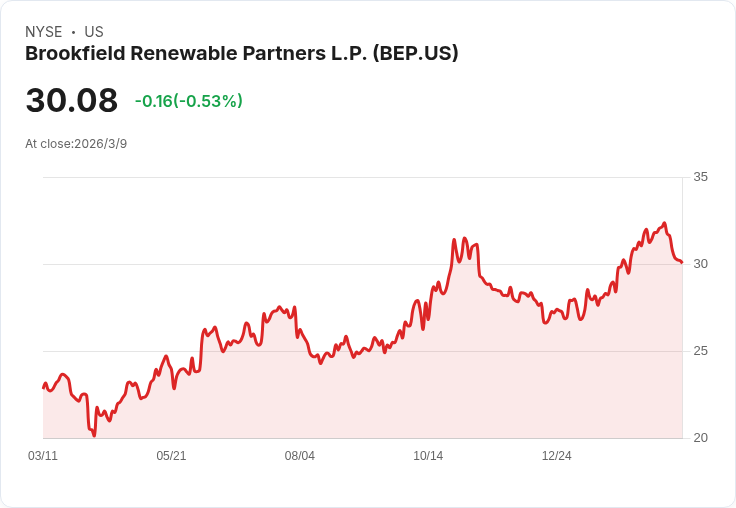Click the right end of the price line
This screenshot has height=508, width=736.
[682, 263]
